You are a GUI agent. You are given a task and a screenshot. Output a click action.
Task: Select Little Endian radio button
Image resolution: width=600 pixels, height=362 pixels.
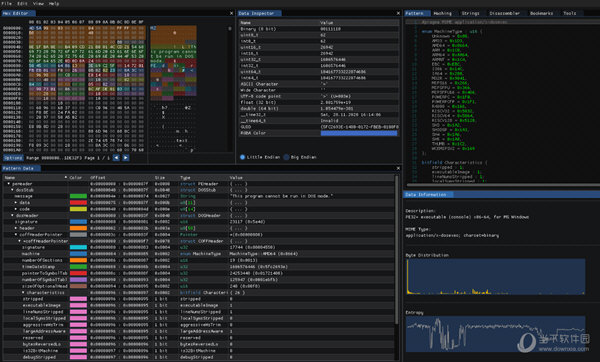(x=242, y=157)
